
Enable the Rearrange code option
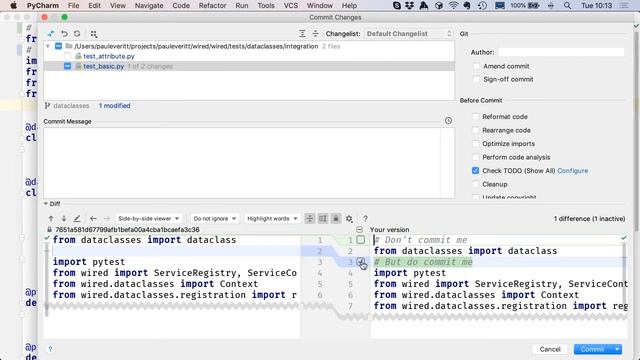(476, 130)
